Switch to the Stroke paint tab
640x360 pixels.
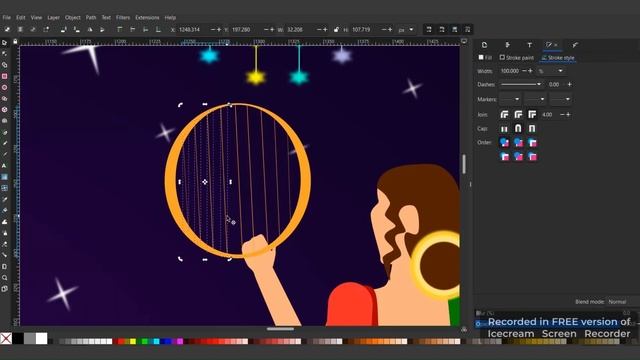coord(516,58)
